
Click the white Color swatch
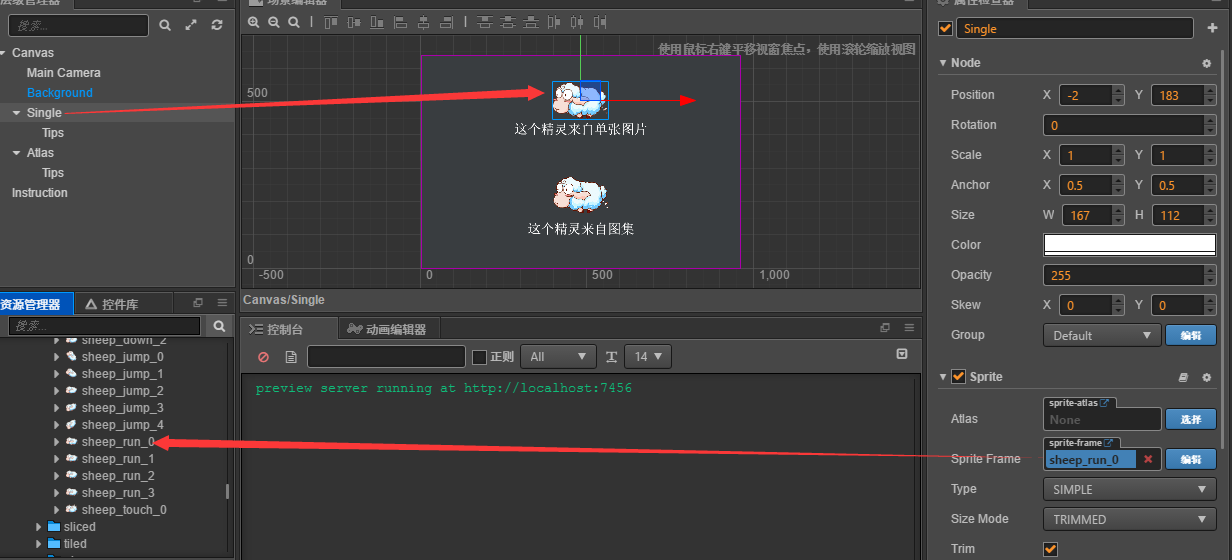pos(1129,245)
